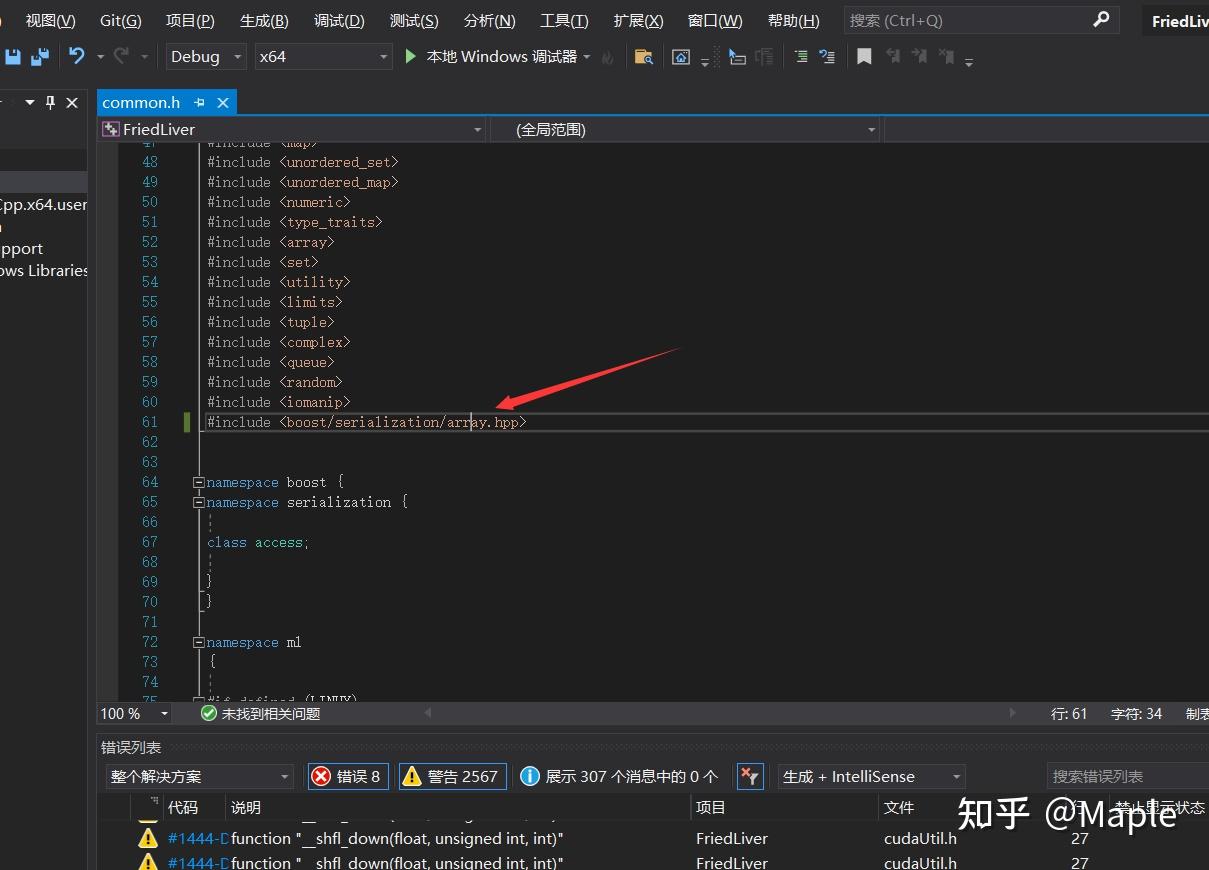Save all files with Save All icon
Image resolution: width=1209 pixels, height=870 pixels.
click(38, 57)
